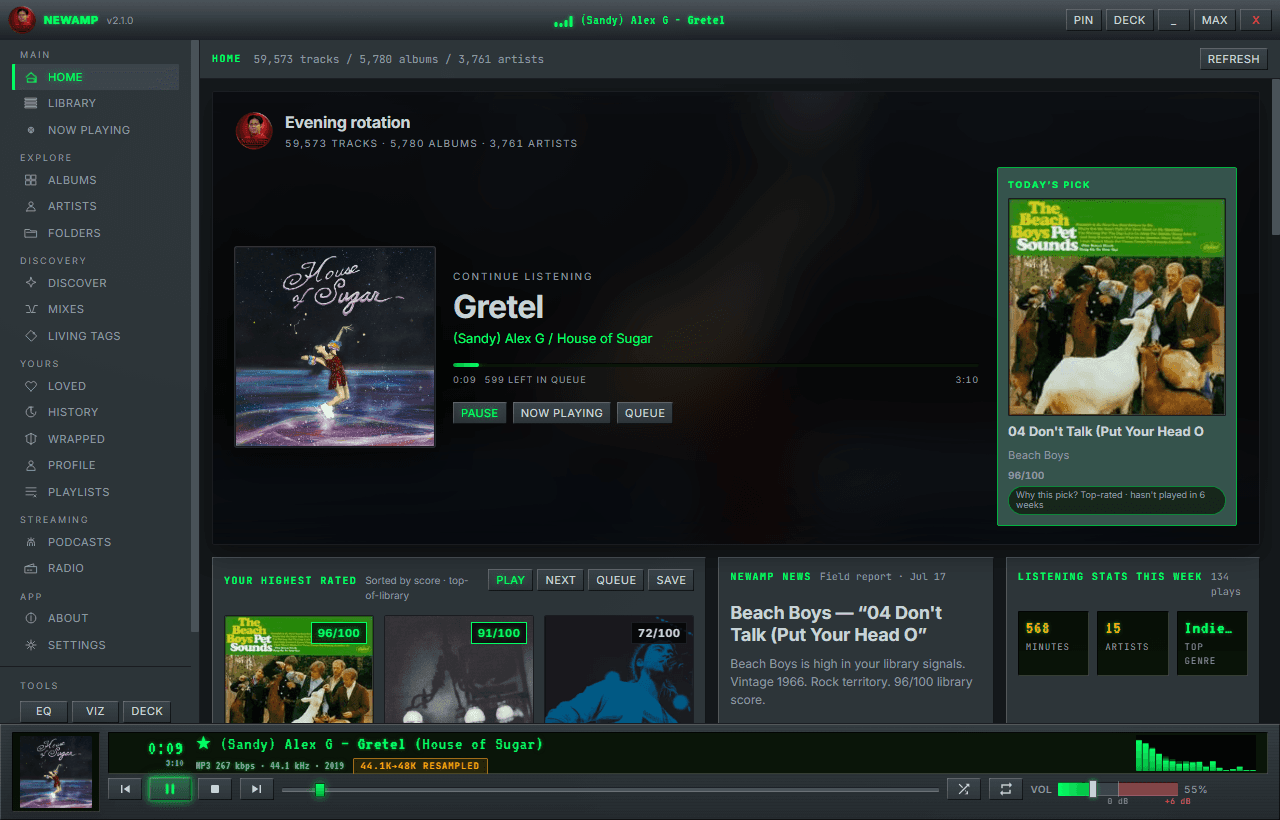Open Living Tags section
The image size is (1280, 820).
pyautogui.click(x=96, y=336)
